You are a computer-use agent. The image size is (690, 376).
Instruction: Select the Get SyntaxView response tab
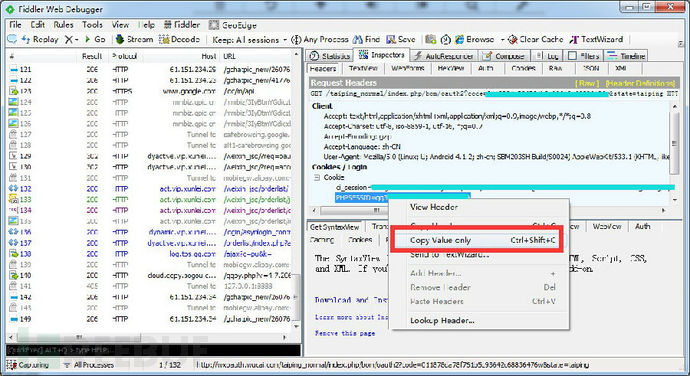pyautogui.click(x=334, y=227)
